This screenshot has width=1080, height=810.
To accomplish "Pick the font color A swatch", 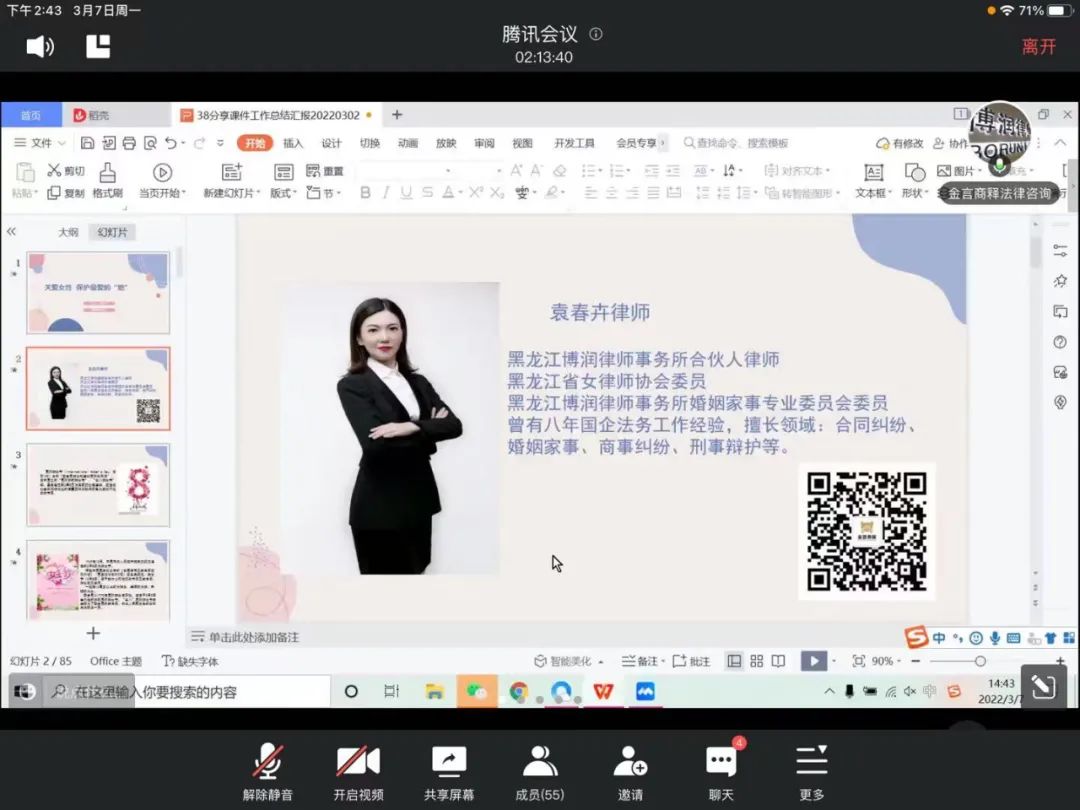I will [448, 193].
